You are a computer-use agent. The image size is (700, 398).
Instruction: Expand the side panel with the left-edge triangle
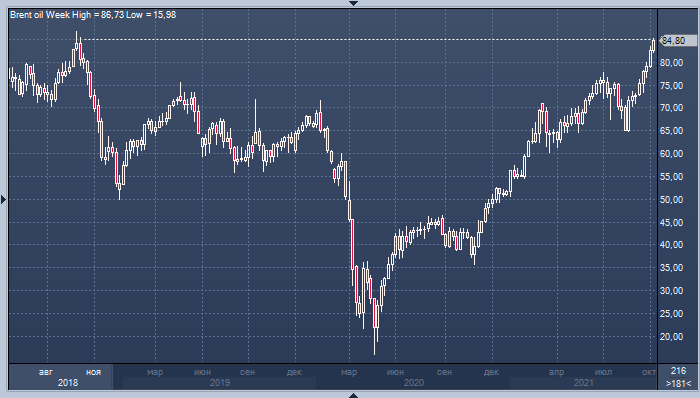pyautogui.click(x=3, y=199)
